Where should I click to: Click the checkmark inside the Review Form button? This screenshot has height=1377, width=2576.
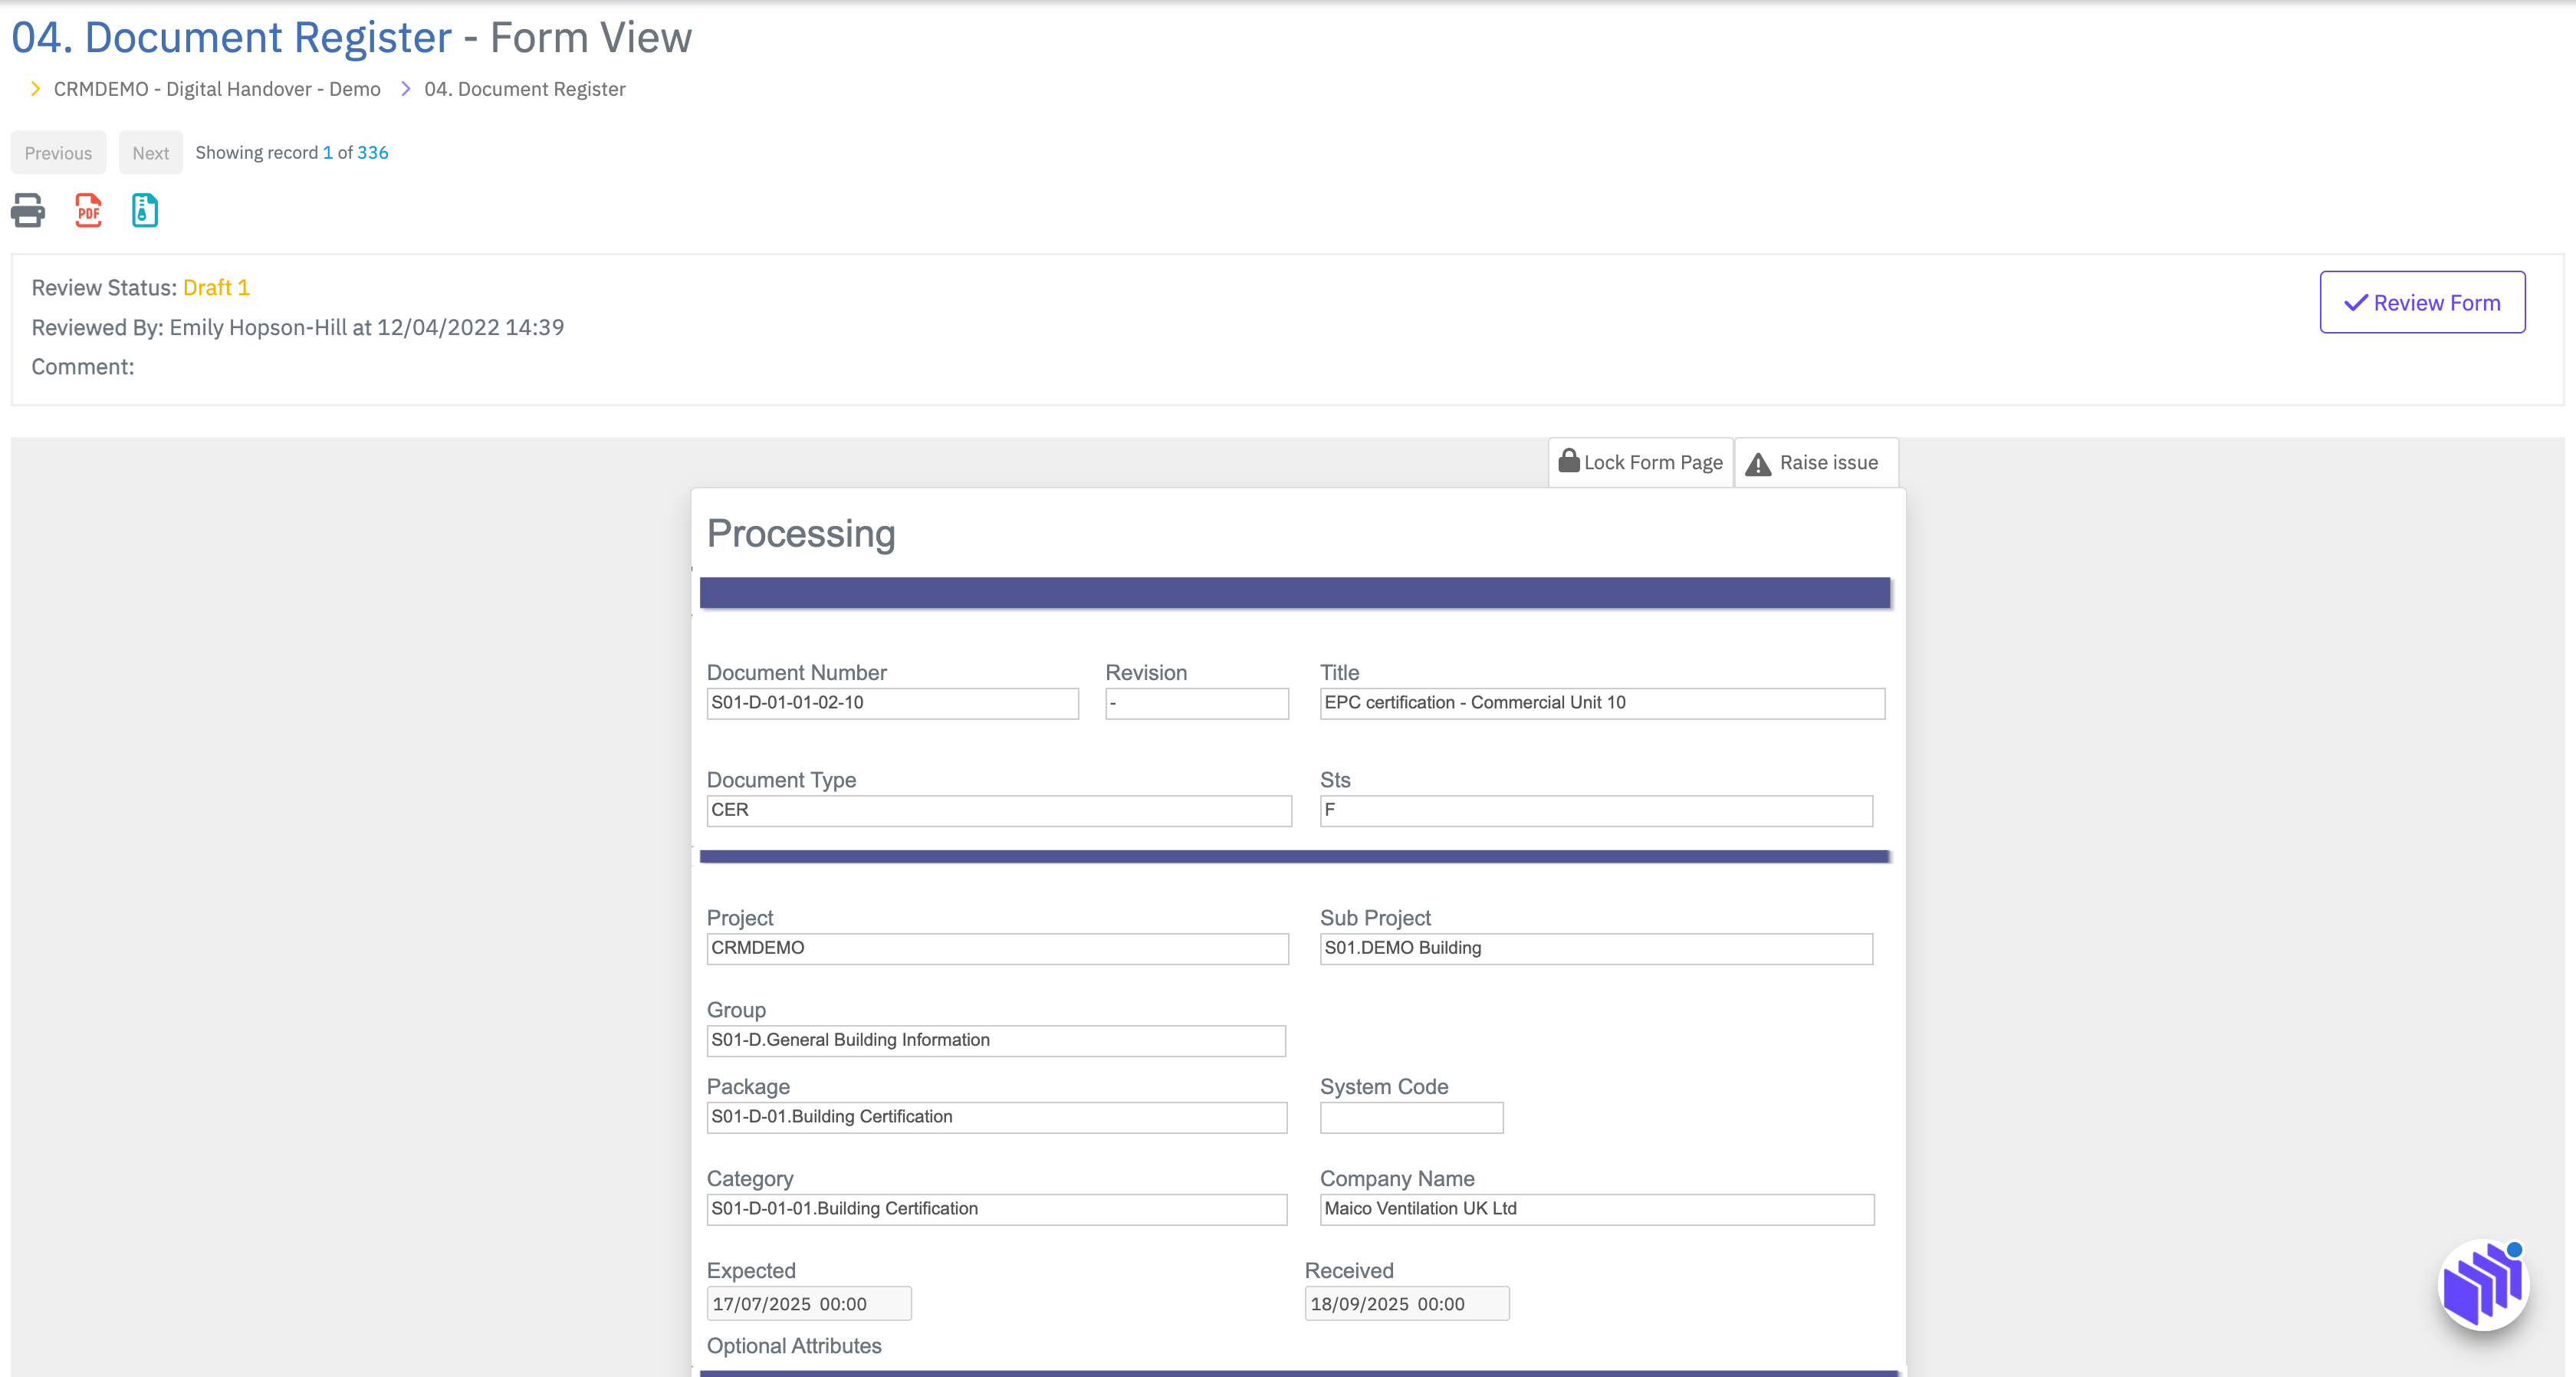point(2356,302)
